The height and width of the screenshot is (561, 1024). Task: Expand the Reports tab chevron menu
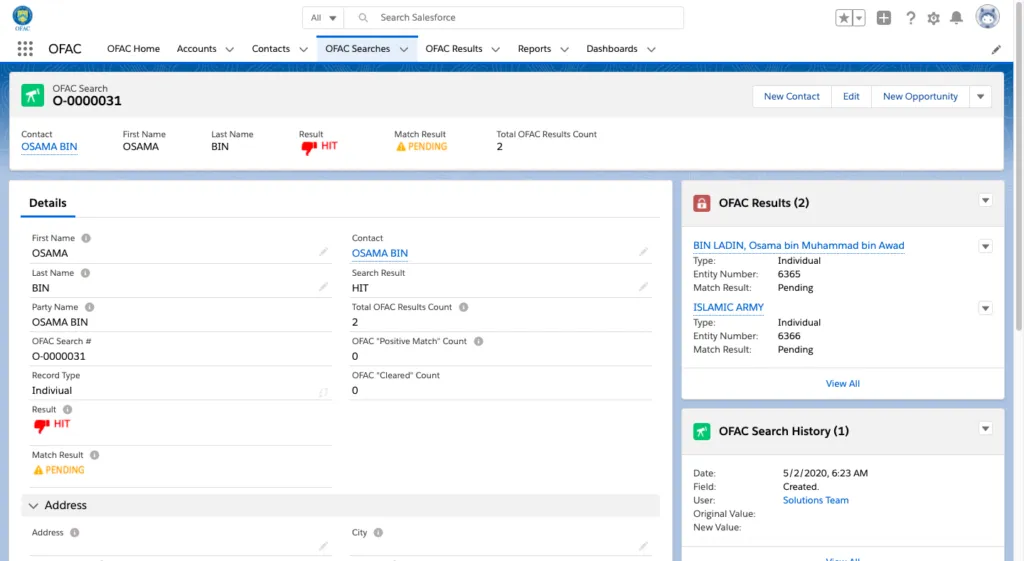click(564, 49)
